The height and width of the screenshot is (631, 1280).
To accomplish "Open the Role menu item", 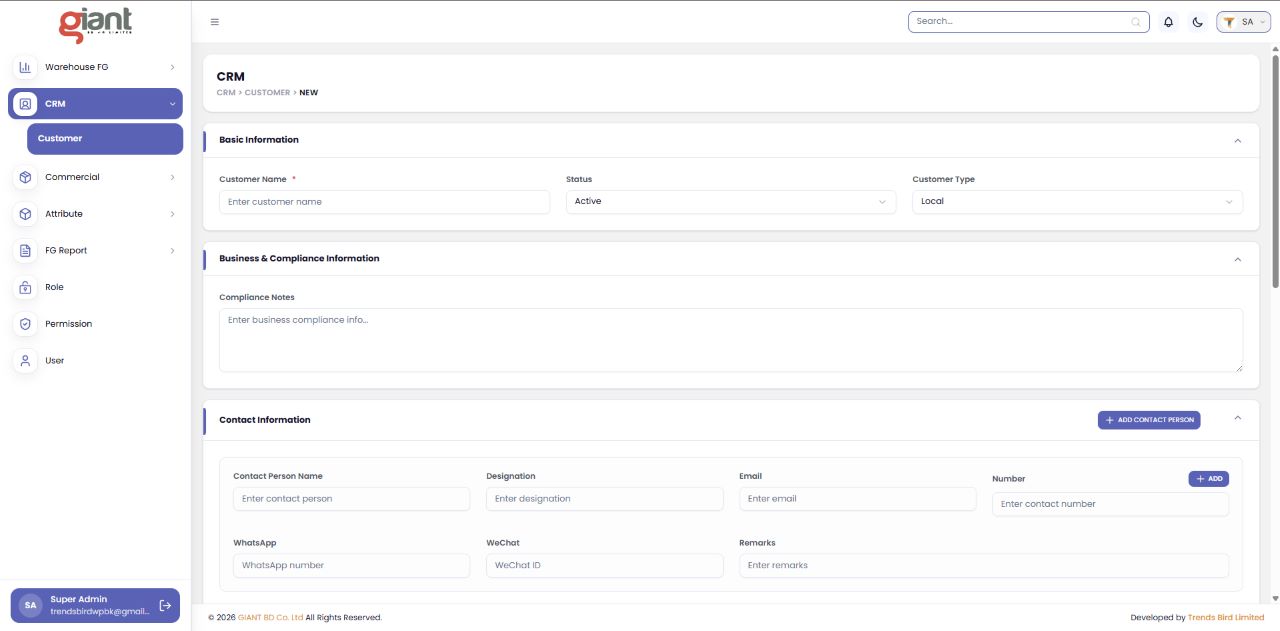I will tap(95, 287).
